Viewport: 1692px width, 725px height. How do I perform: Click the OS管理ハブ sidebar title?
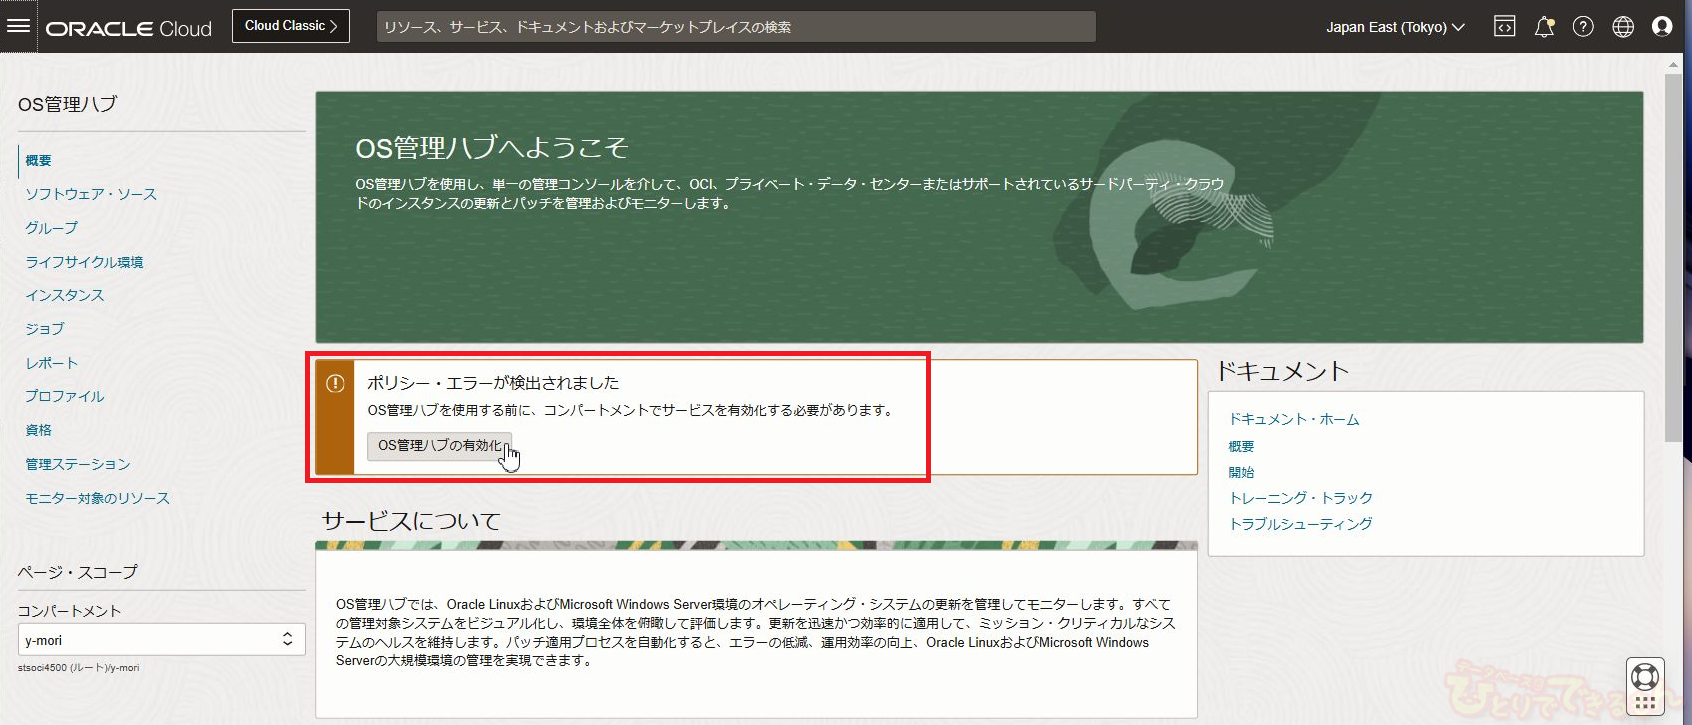pyautogui.click(x=68, y=104)
